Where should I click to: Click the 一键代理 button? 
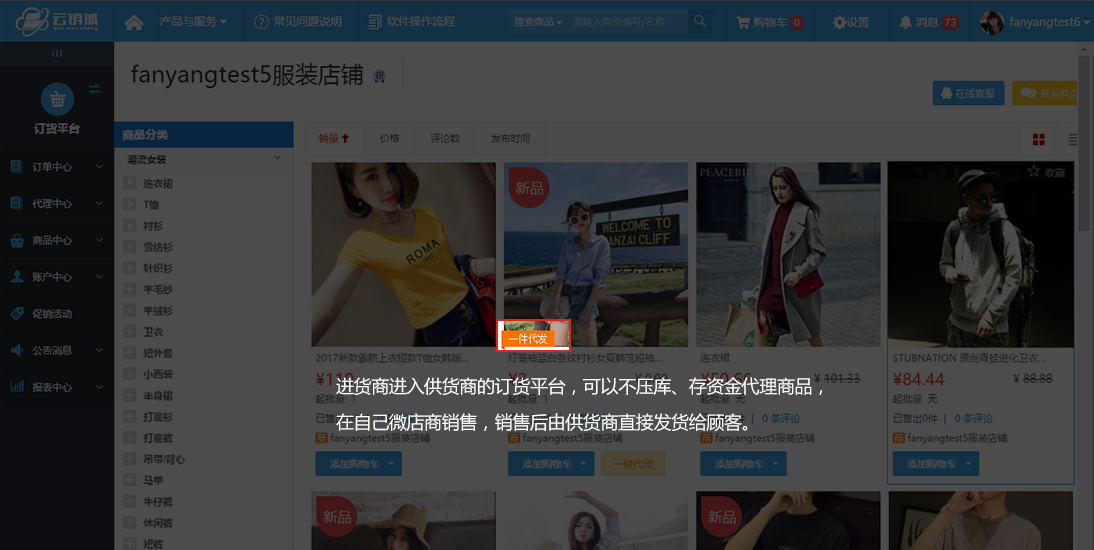632,464
